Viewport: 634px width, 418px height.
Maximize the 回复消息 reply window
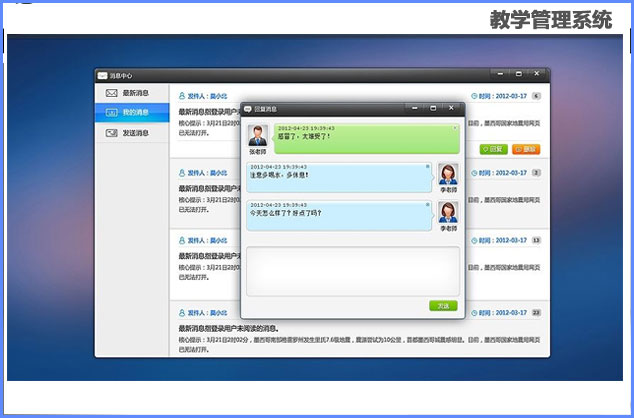(x=433, y=107)
